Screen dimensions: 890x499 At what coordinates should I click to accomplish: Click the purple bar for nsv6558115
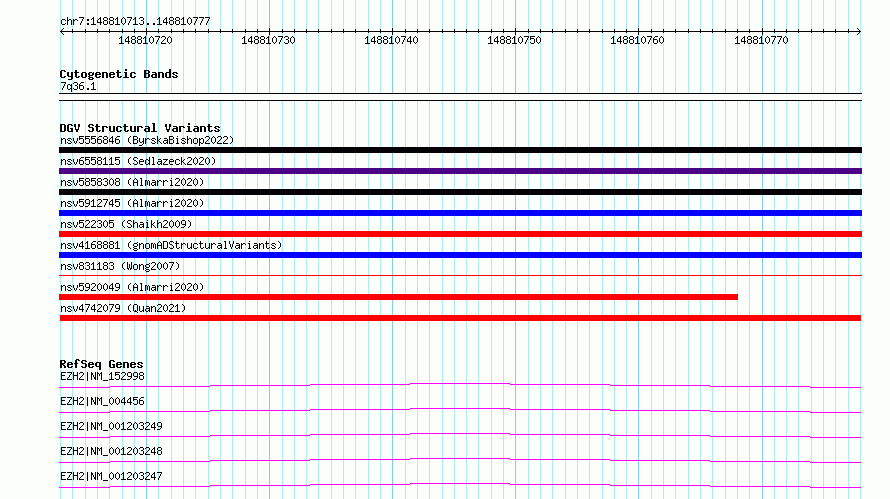[x=460, y=171]
